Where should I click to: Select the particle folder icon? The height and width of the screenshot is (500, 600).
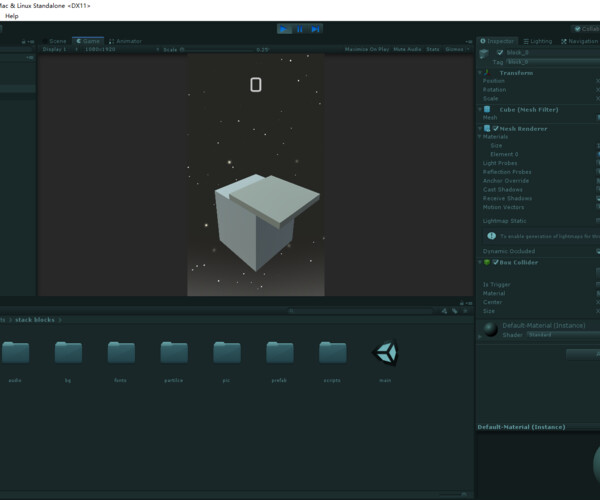[x=174, y=352]
